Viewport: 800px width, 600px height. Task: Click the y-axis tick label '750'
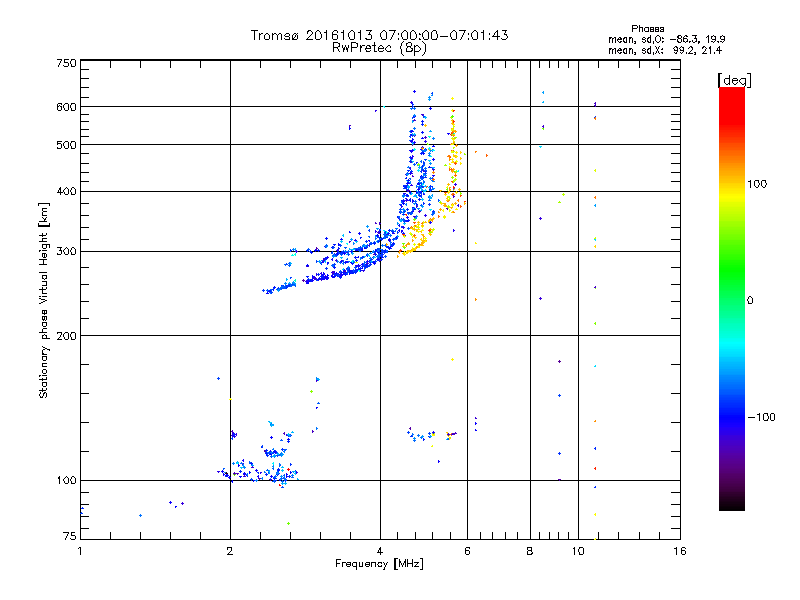tap(66, 63)
